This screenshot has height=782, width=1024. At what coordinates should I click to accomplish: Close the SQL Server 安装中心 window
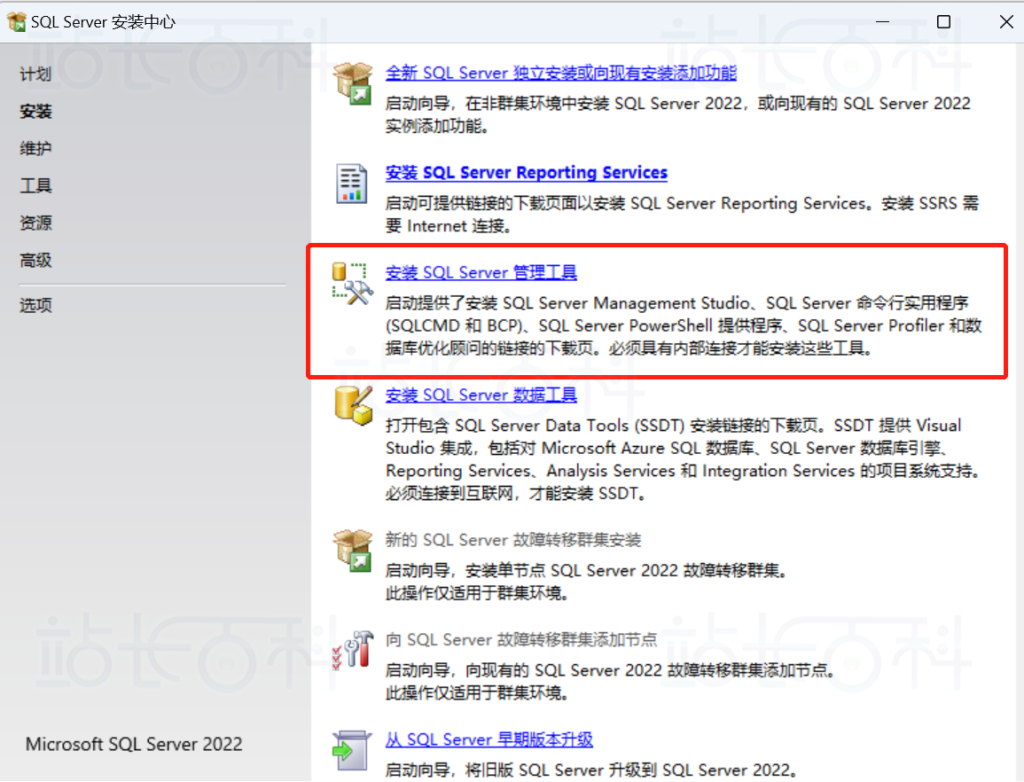[1006, 22]
